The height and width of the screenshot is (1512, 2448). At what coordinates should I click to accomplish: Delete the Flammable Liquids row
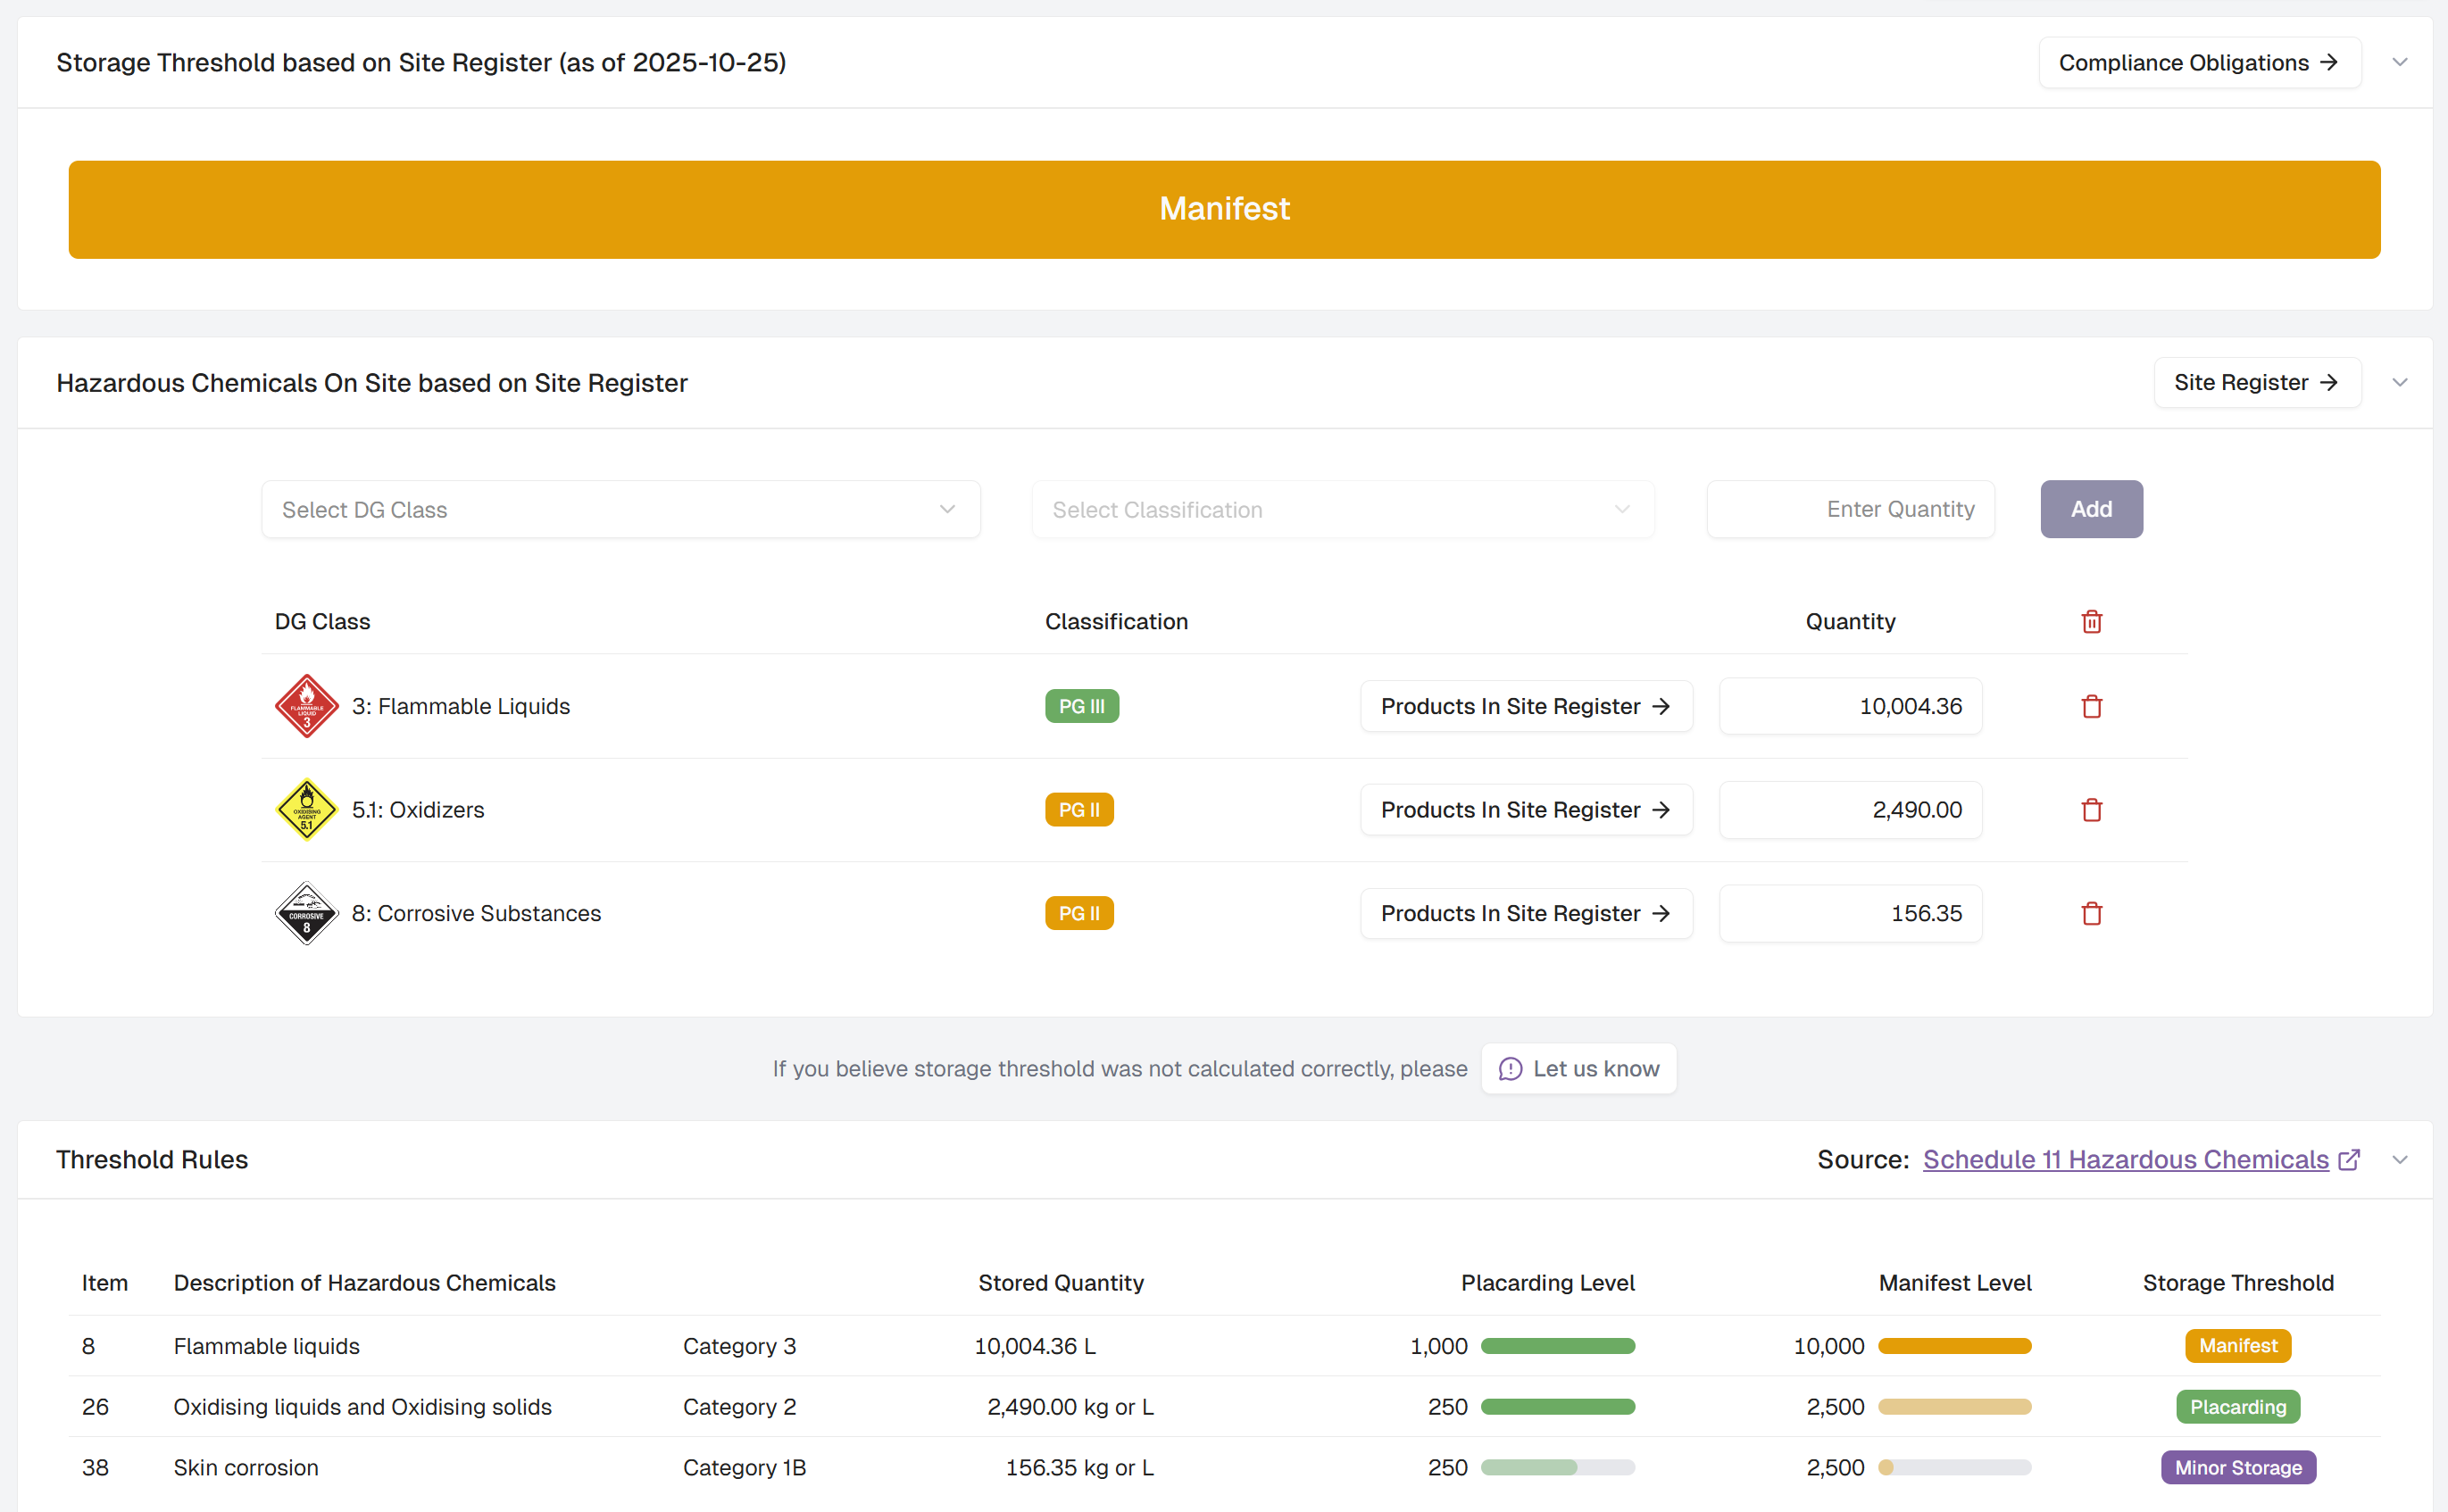click(2091, 706)
